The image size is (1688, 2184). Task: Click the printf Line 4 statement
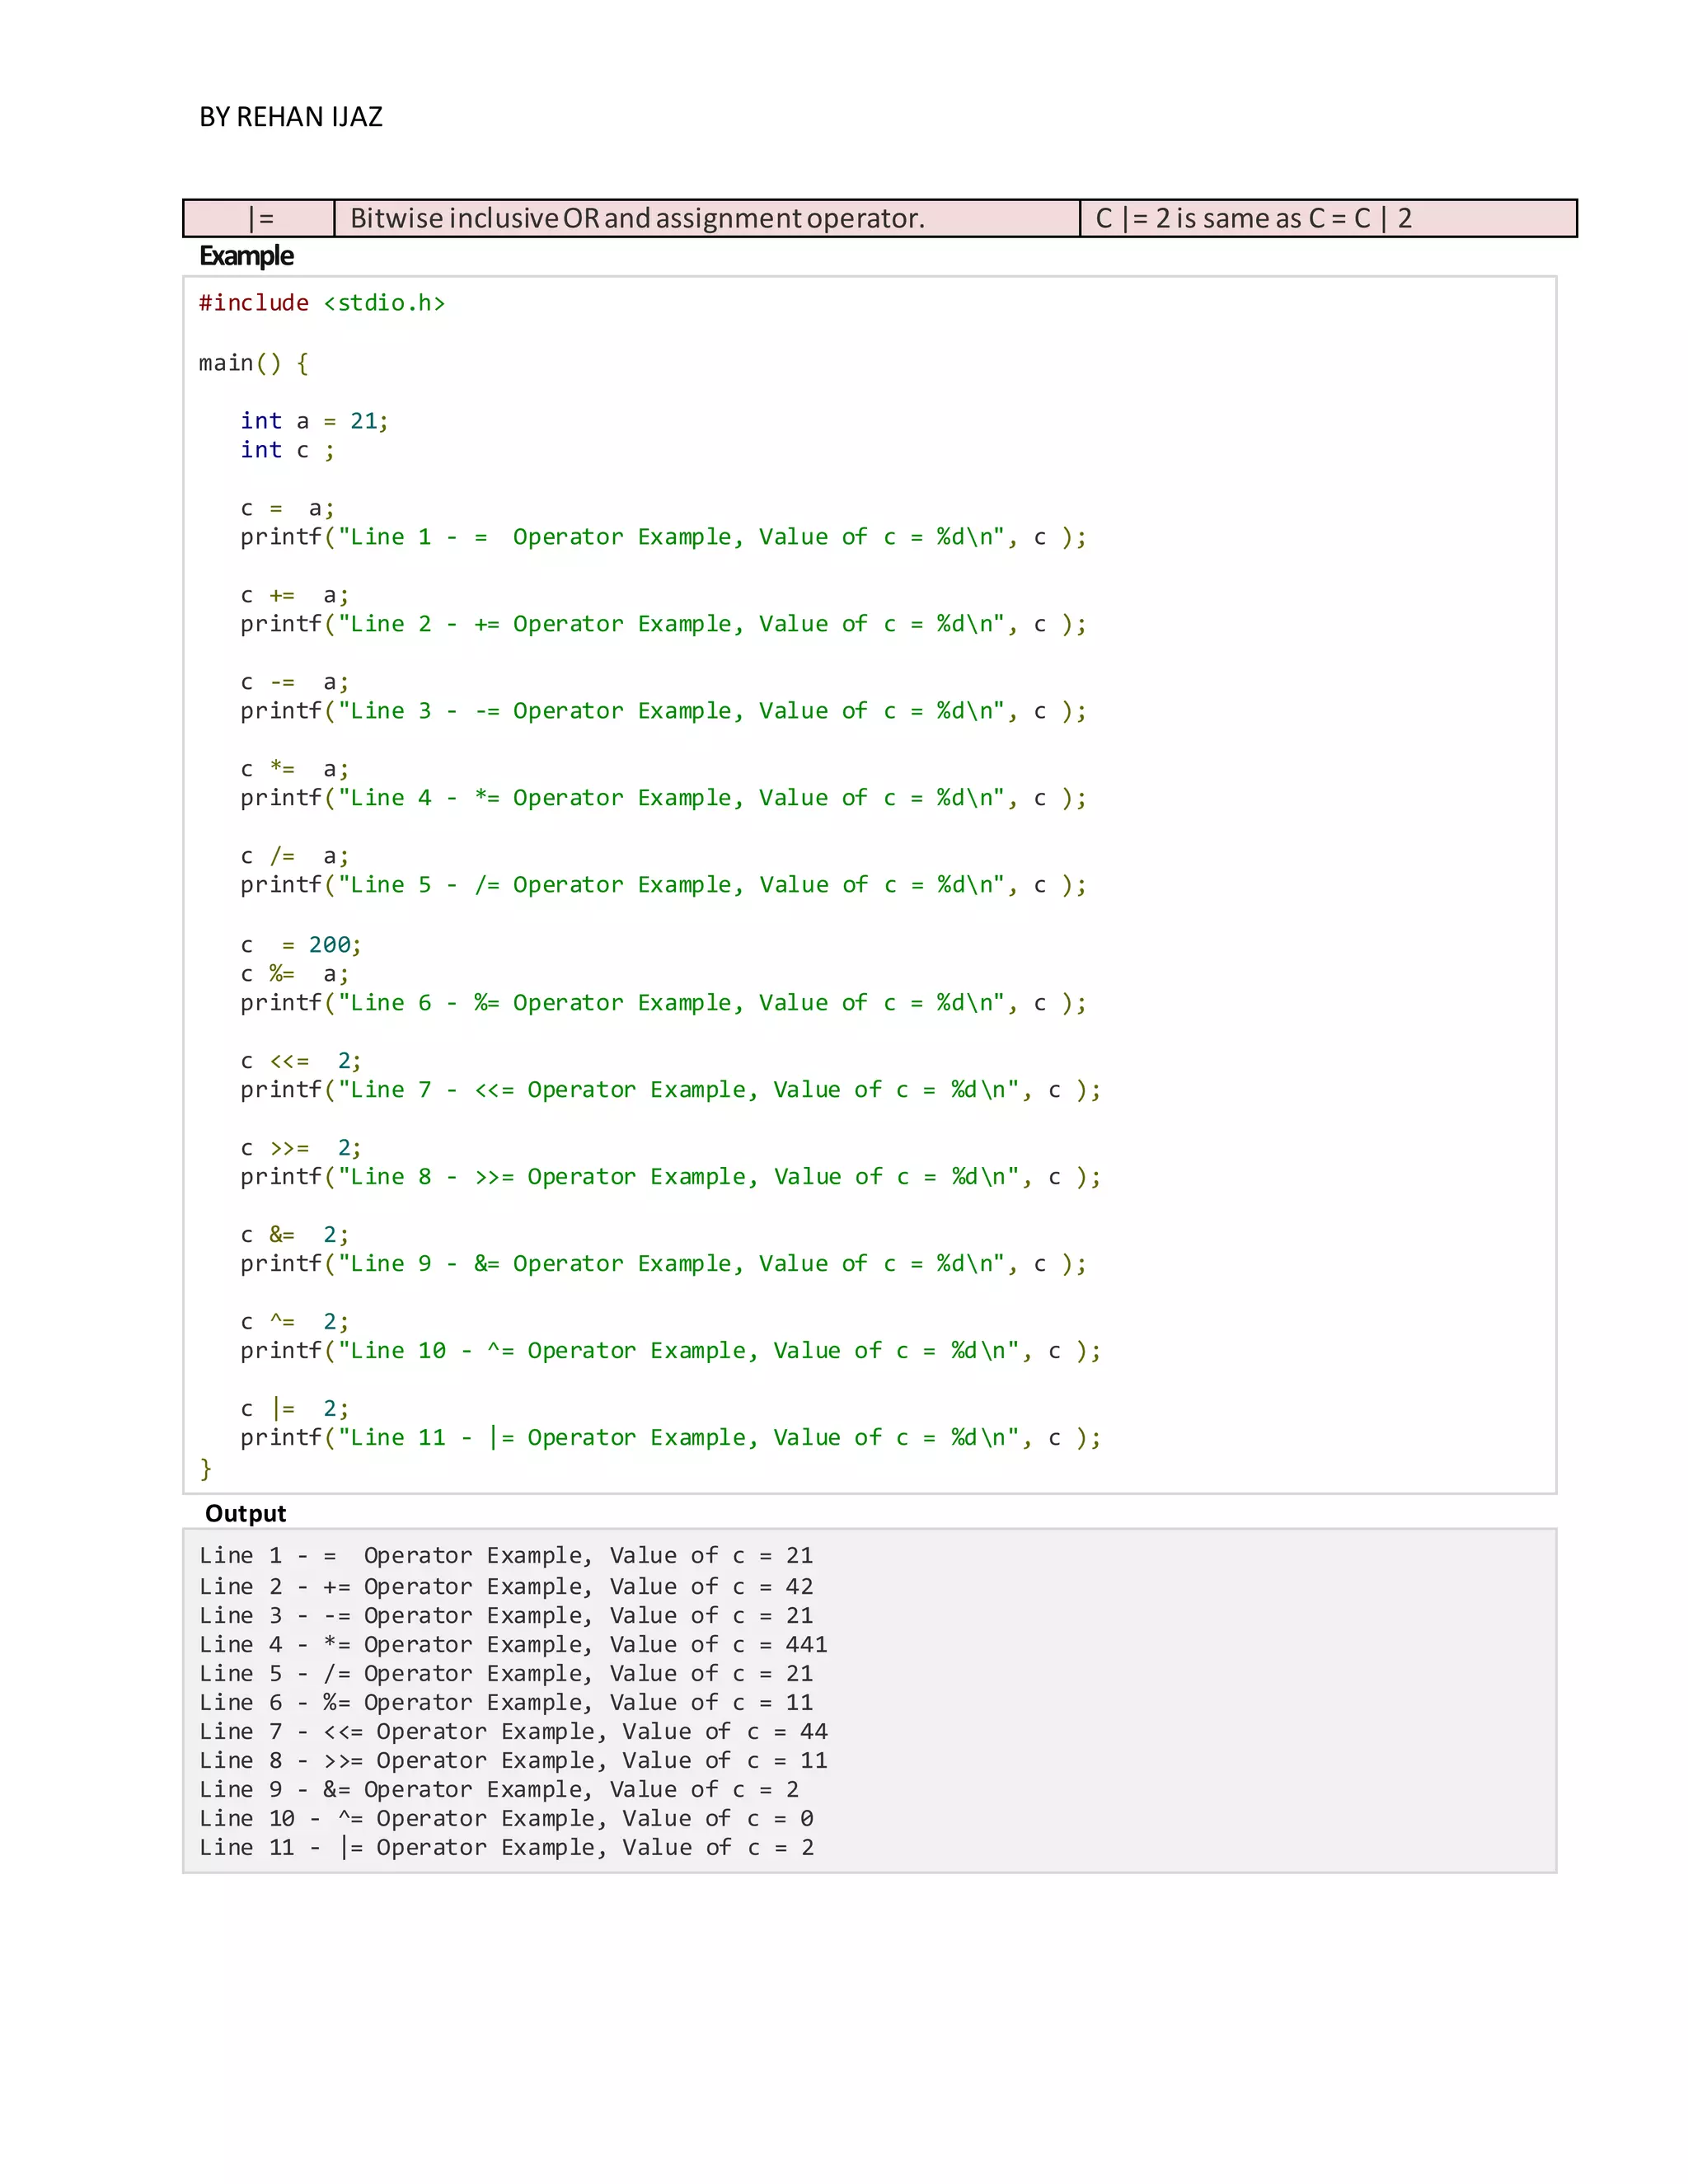click(x=662, y=798)
